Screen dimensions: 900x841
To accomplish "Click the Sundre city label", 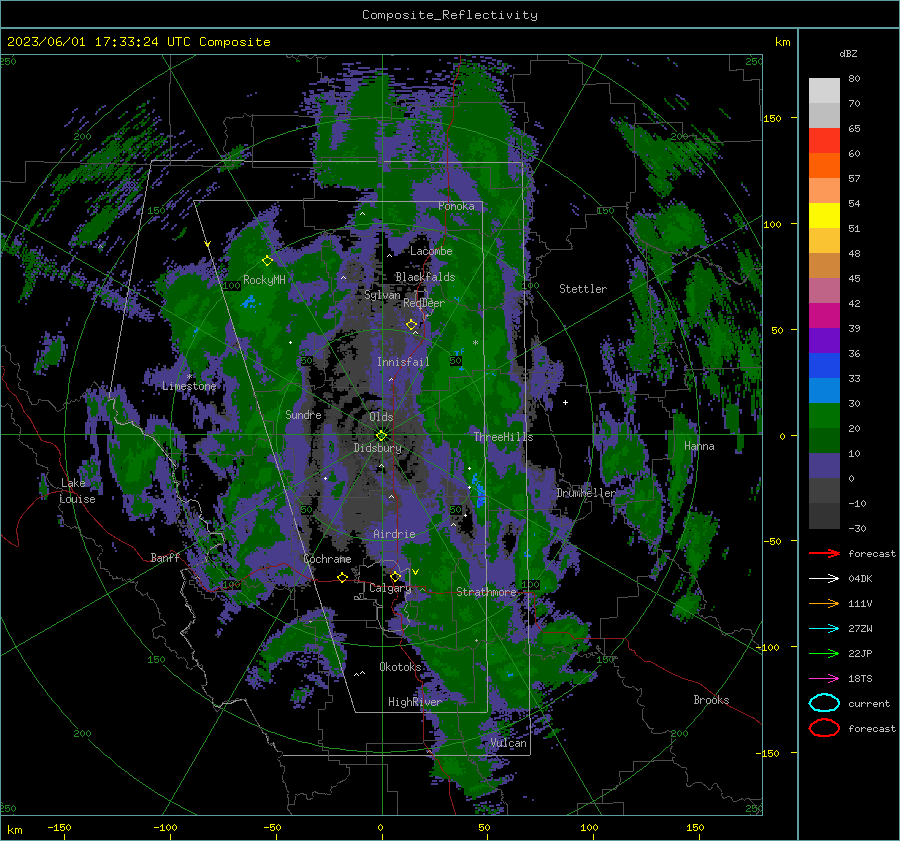I will point(303,414).
